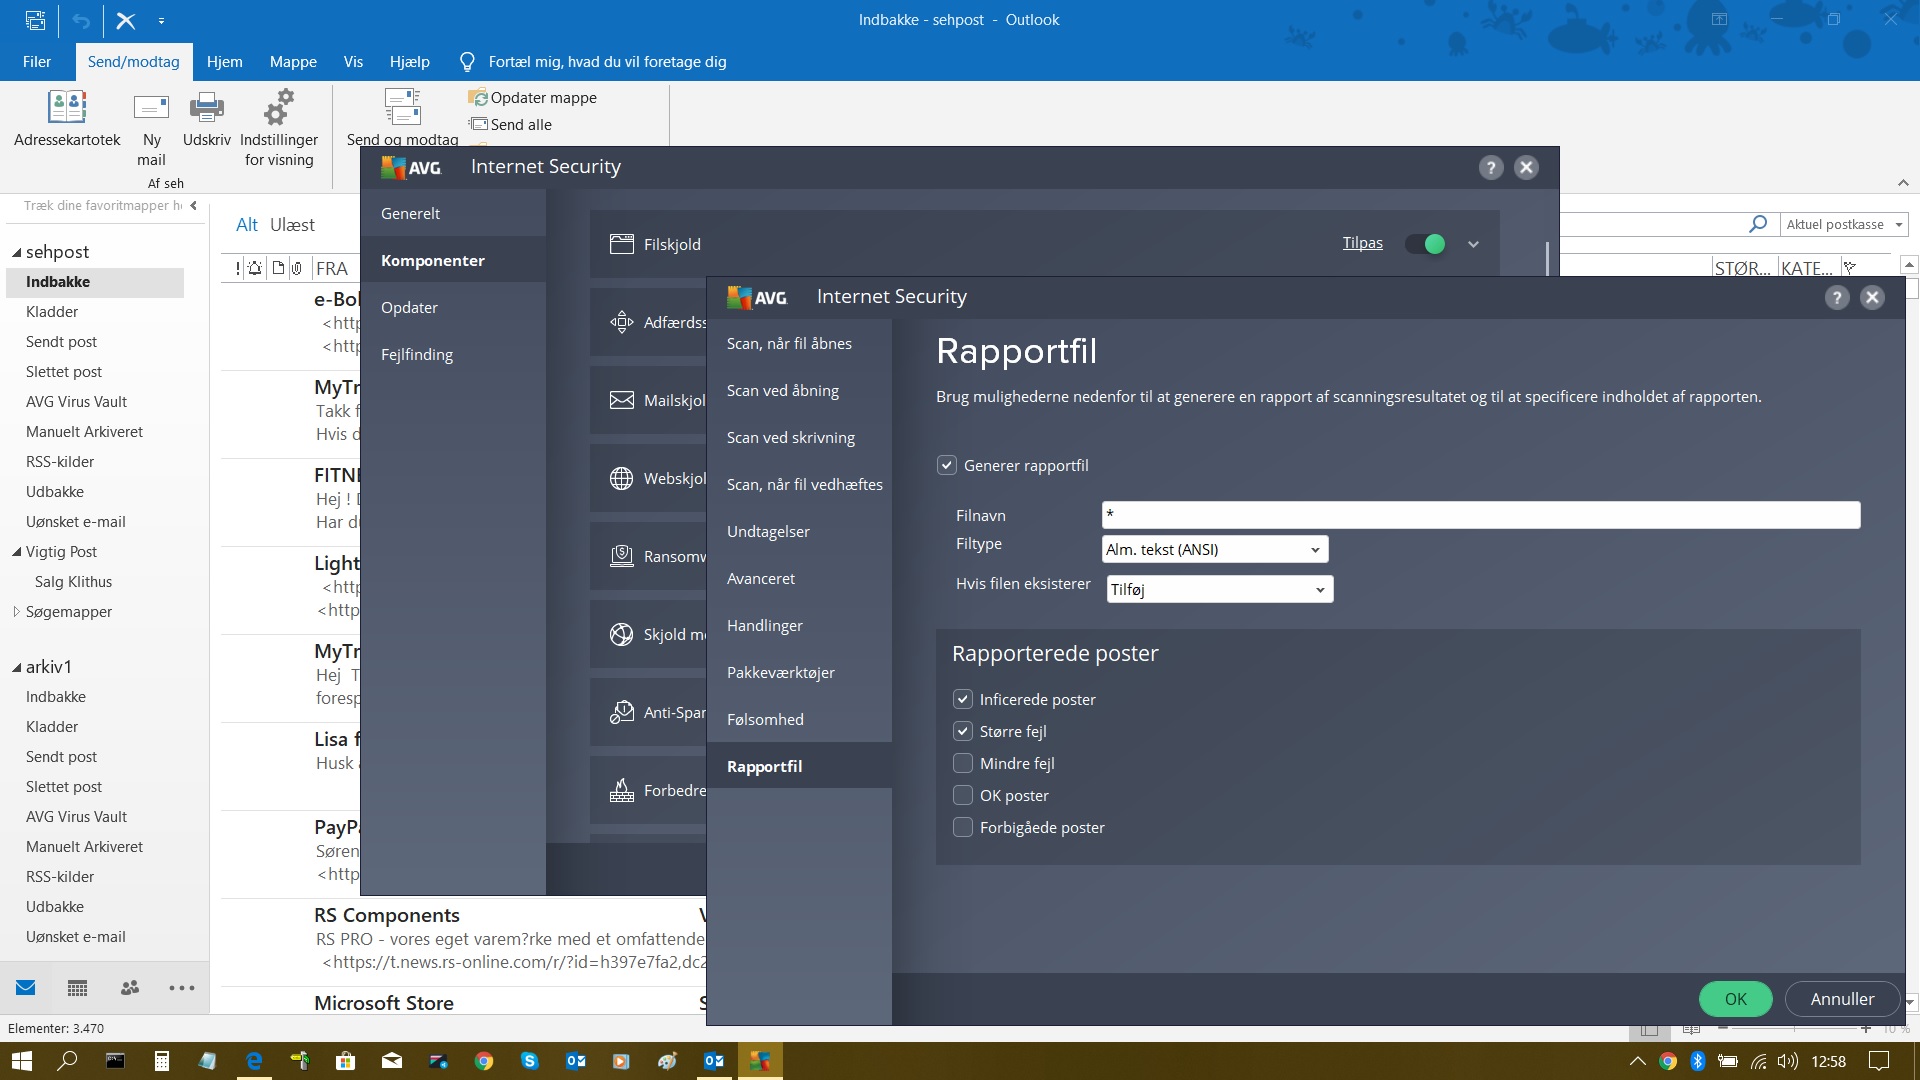This screenshot has width=1920, height=1080.
Task: Click the search magnifier in Outlook search box
Action: point(1758,224)
